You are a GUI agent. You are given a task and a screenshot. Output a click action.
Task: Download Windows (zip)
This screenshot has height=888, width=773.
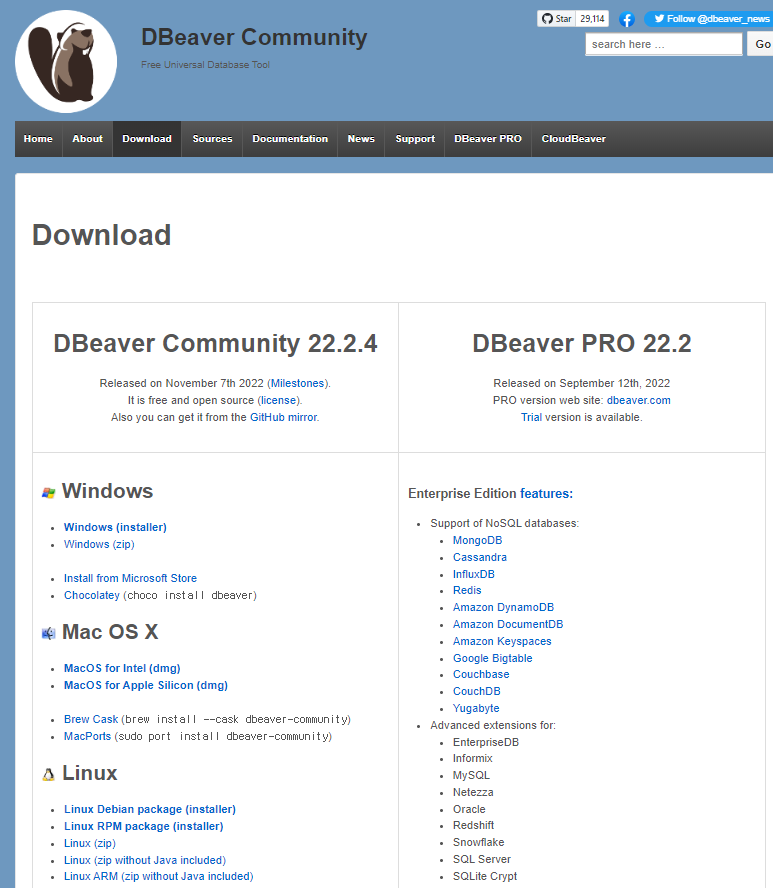[99, 544]
